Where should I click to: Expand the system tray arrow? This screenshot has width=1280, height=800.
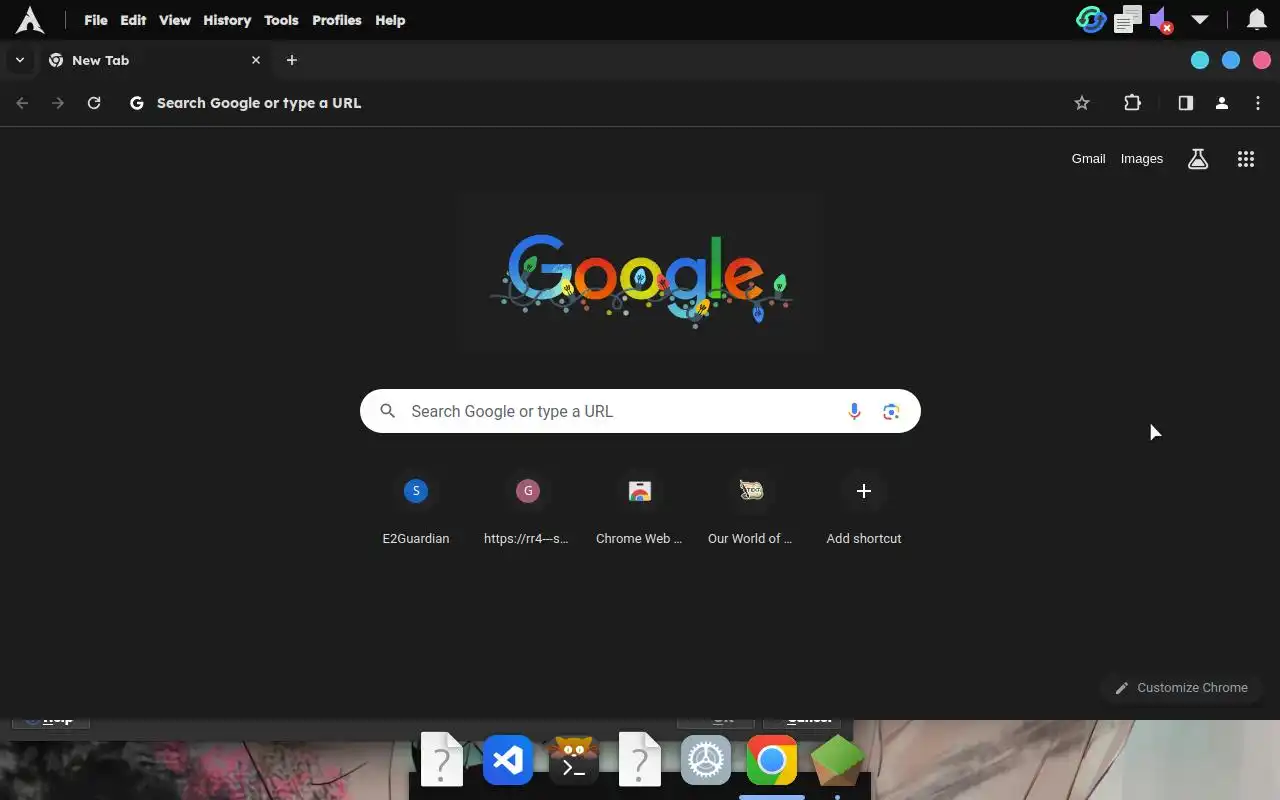click(x=1200, y=20)
